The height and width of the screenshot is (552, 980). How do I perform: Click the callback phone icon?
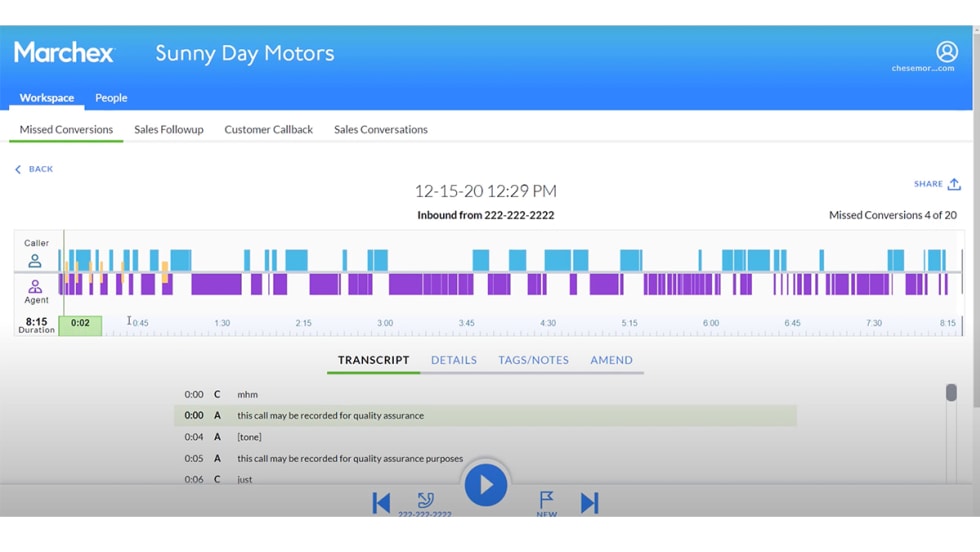[425, 499]
